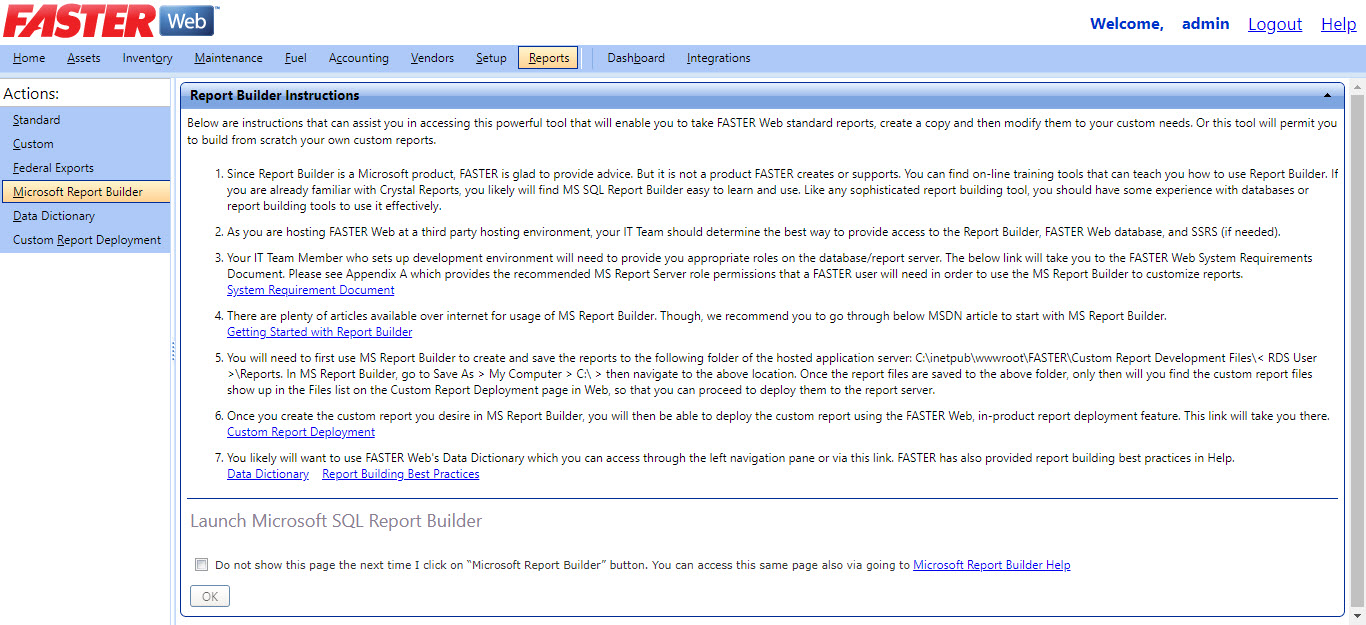
Task: Open the Fuel menu
Action: tap(296, 58)
